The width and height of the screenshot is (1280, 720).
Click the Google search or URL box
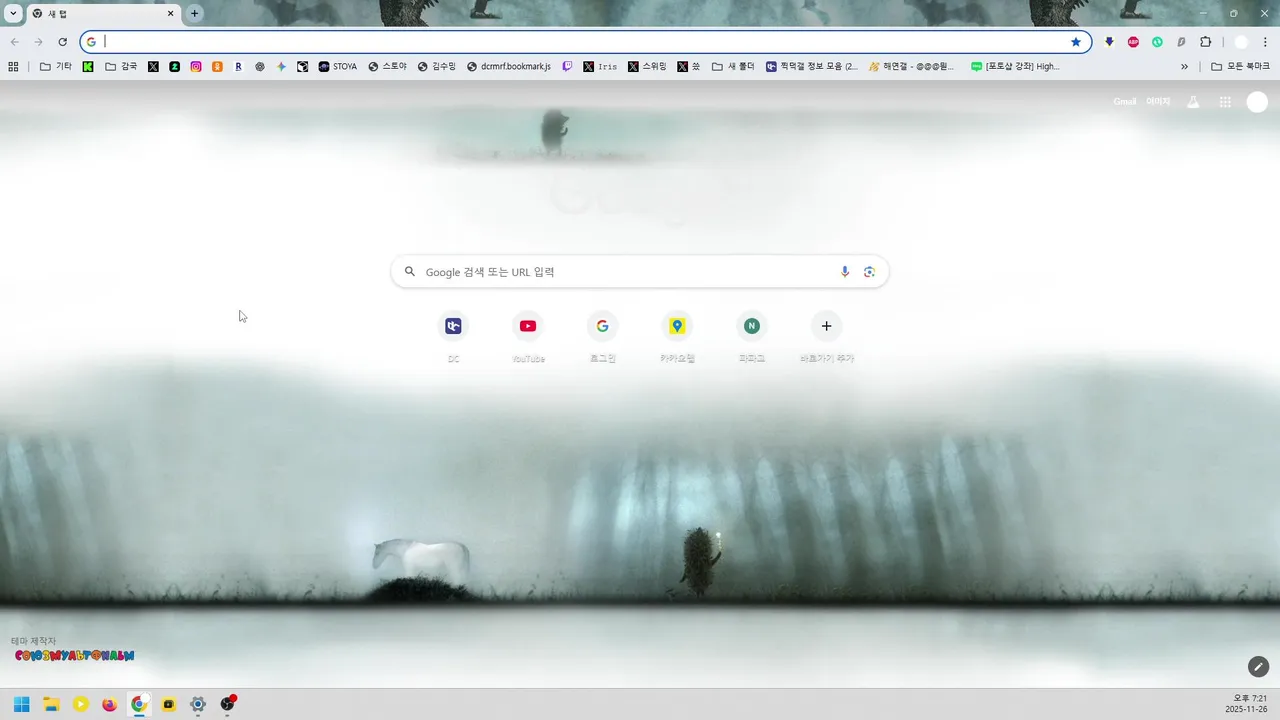640,272
